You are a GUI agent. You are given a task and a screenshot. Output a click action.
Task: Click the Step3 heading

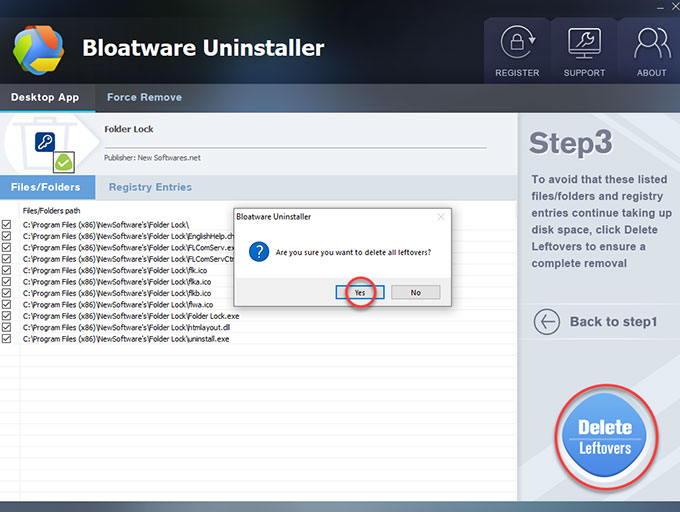(570, 143)
